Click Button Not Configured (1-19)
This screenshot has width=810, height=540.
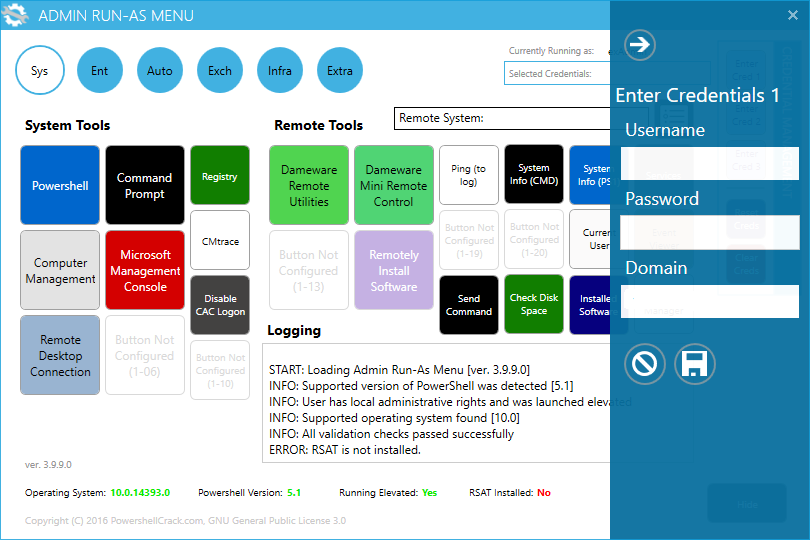(469, 240)
